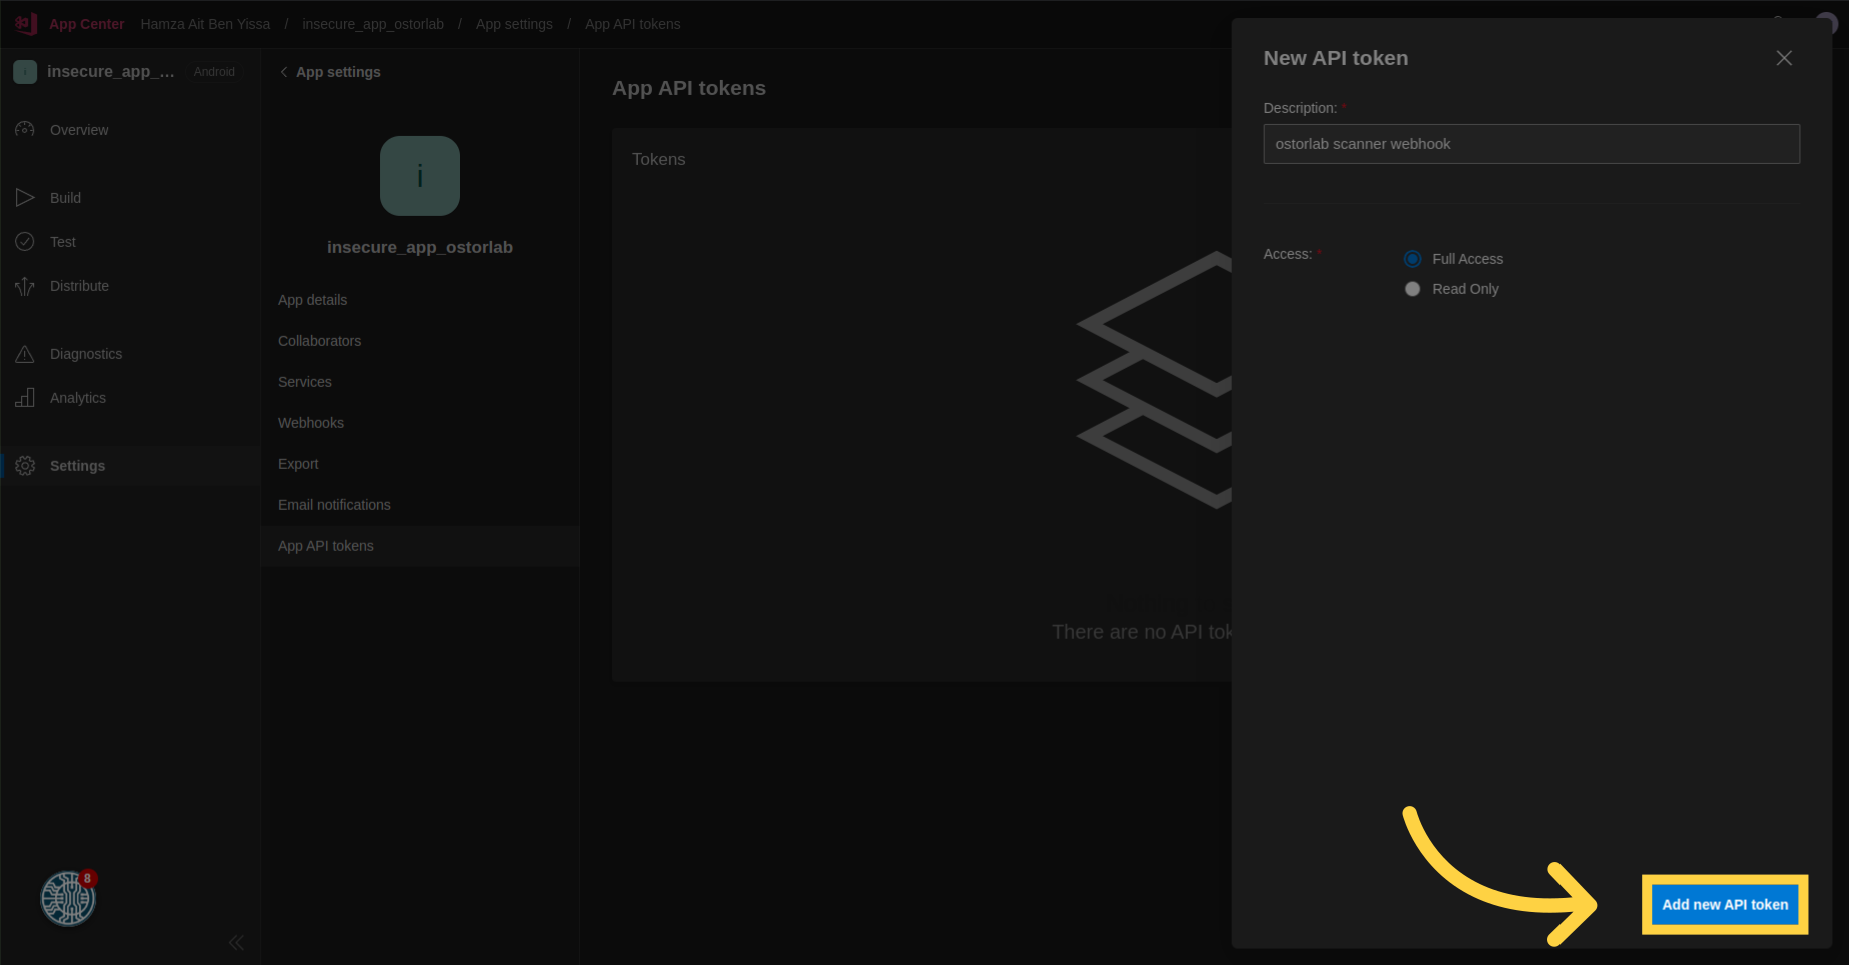The height and width of the screenshot is (965, 1849).
Task: Open Overview via its gauge icon
Action: pyautogui.click(x=25, y=130)
